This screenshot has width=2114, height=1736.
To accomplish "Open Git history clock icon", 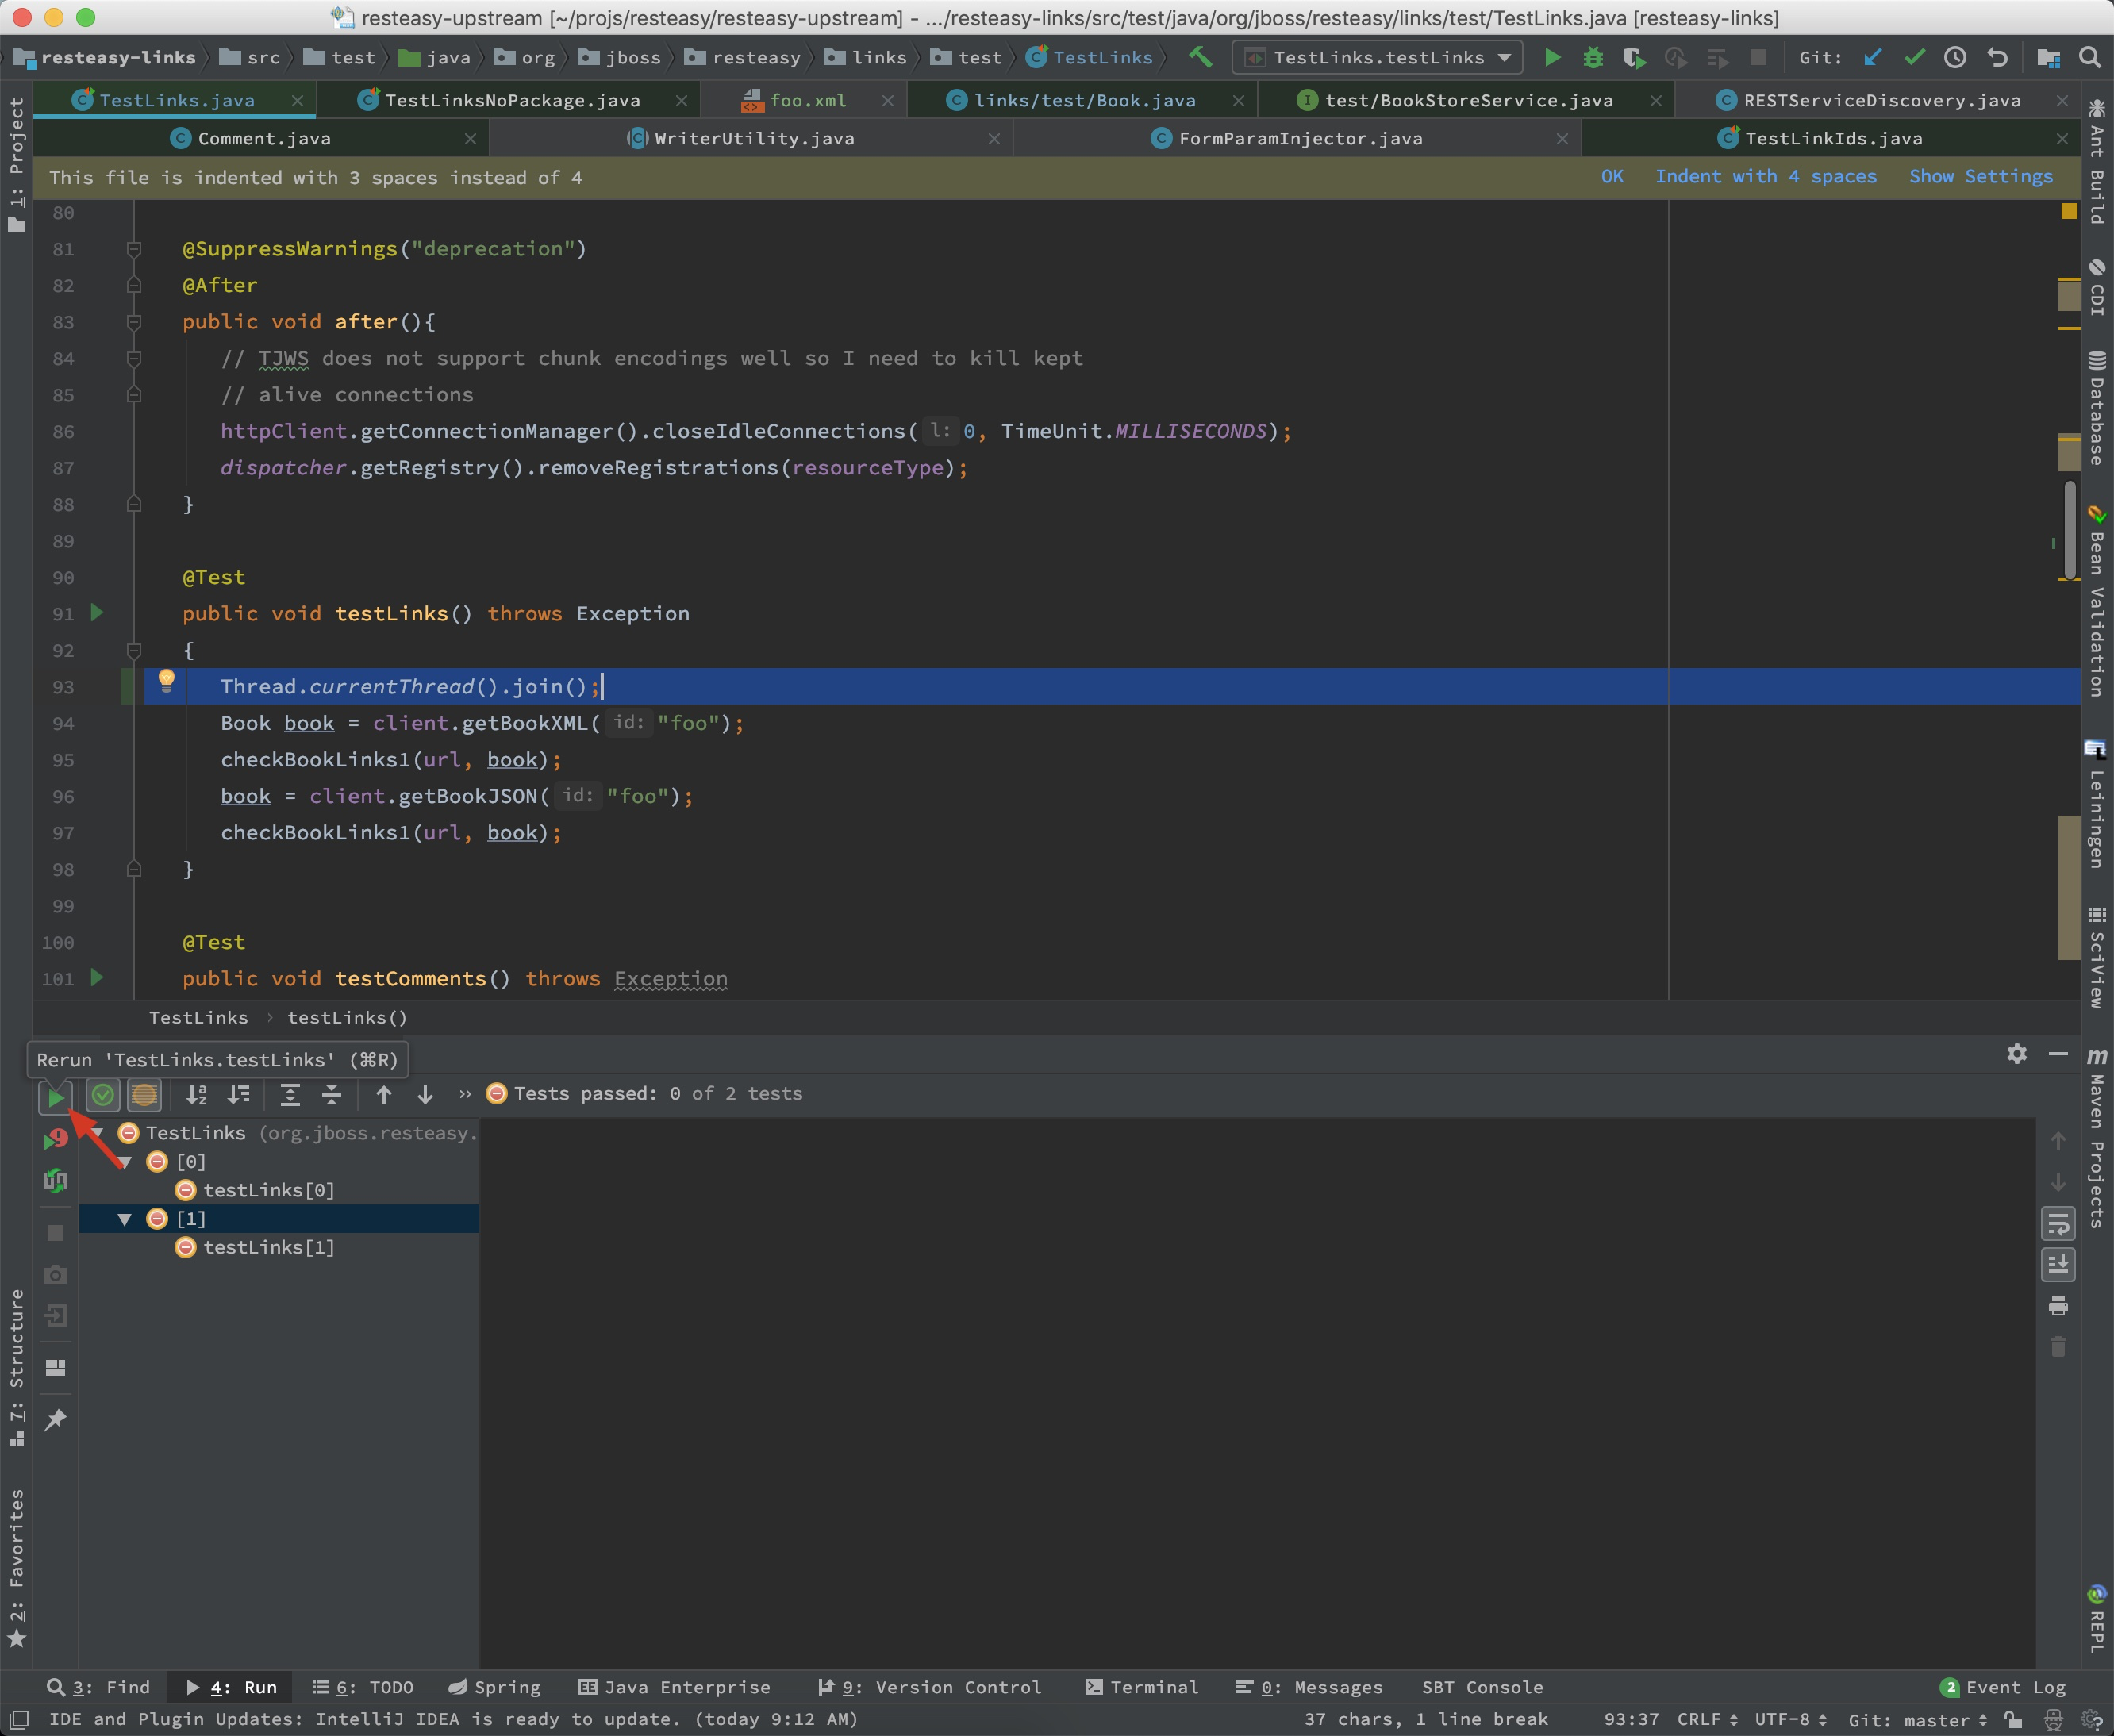I will [1955, 58].
